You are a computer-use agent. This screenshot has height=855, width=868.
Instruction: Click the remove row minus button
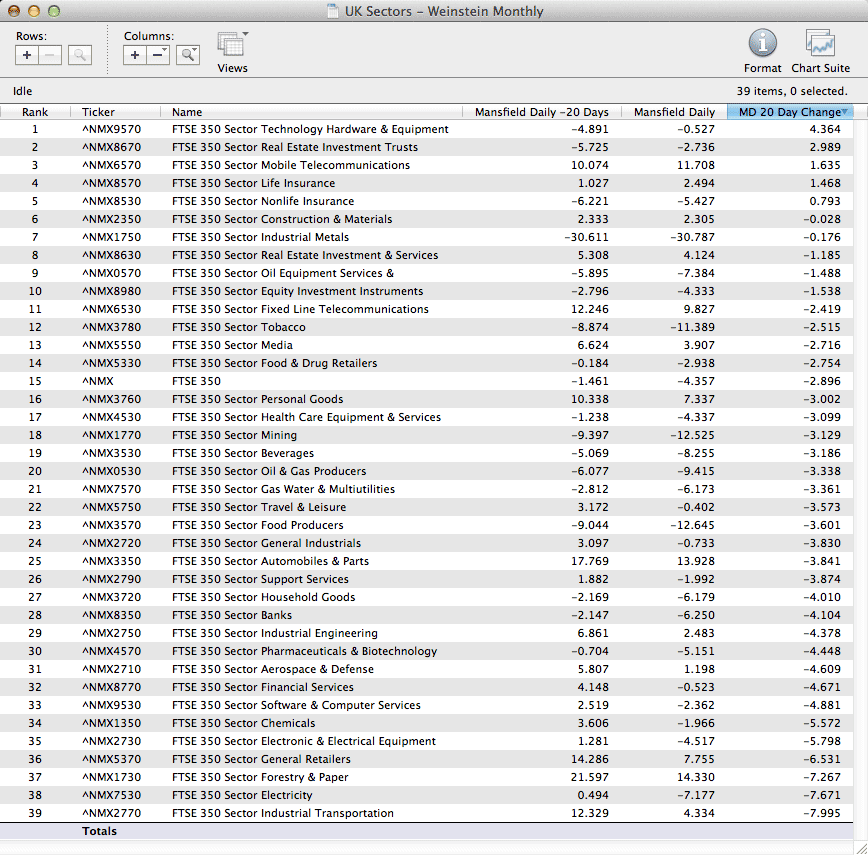[x=50, y=55]
